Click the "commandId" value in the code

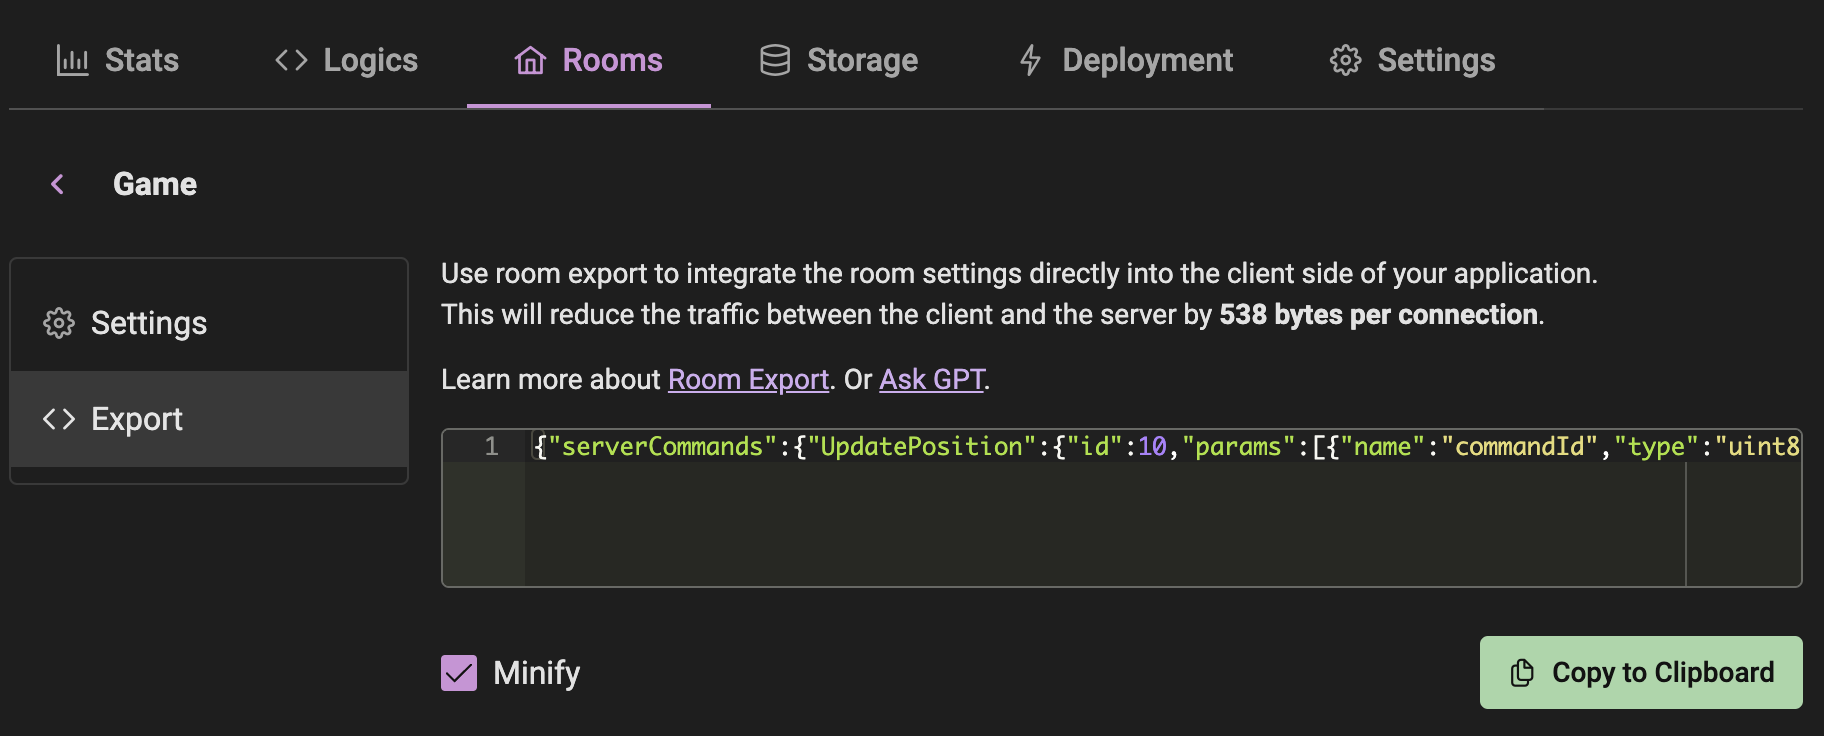point(1519,446)
